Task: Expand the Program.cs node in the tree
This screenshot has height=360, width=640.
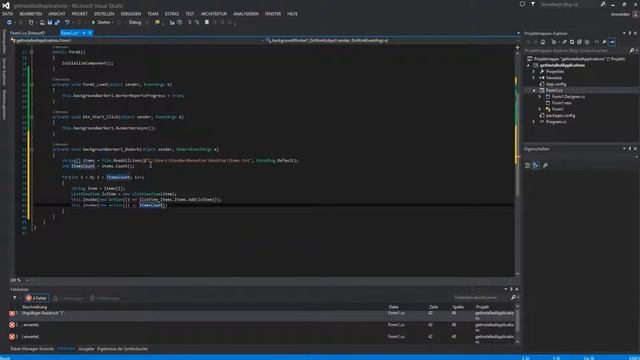Action: pyautogui.click(x=534, y=122)
